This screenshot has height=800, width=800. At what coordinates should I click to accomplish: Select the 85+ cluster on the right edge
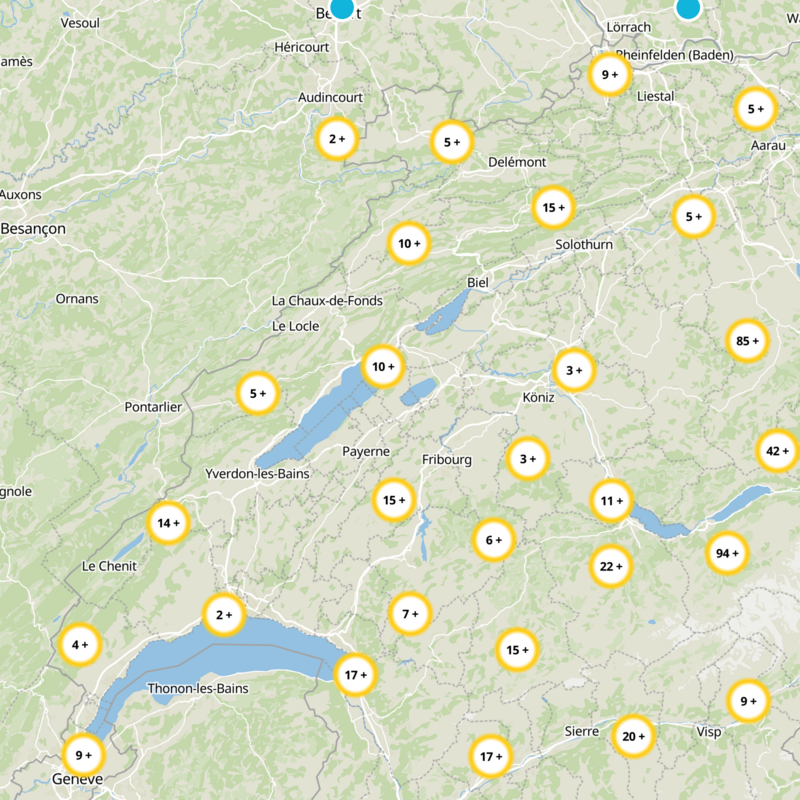pos(745,340)
